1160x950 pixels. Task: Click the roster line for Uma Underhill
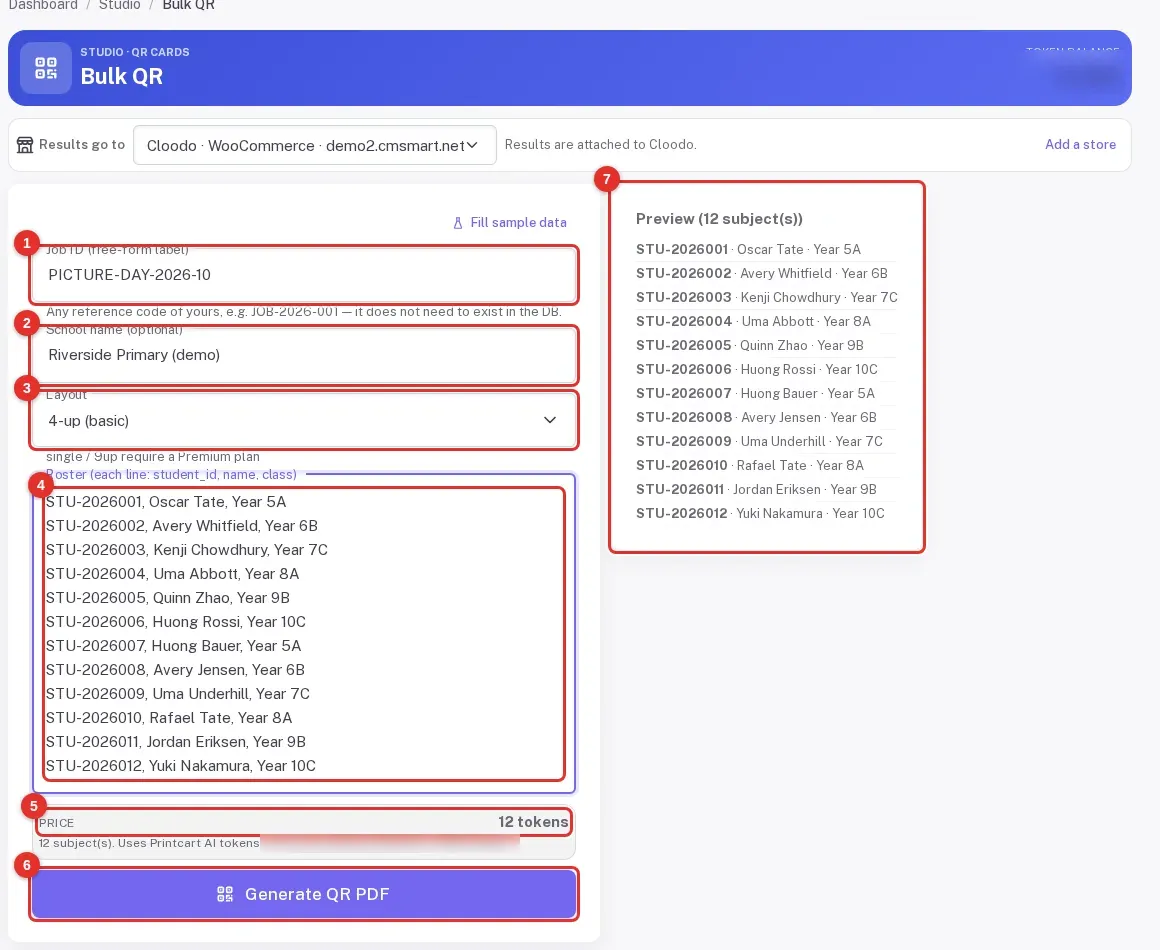pos(178,694)
